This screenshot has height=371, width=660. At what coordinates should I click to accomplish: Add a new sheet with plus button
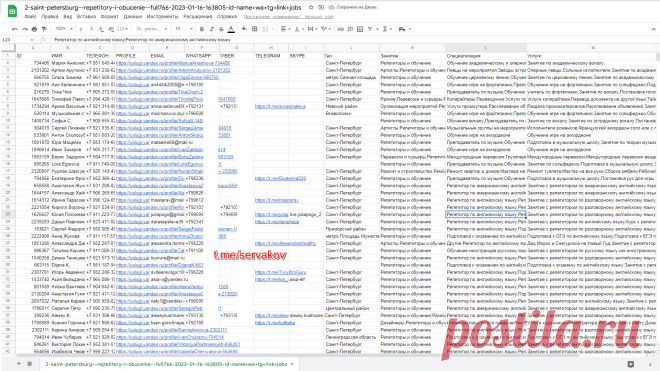(x=19, y=363)
